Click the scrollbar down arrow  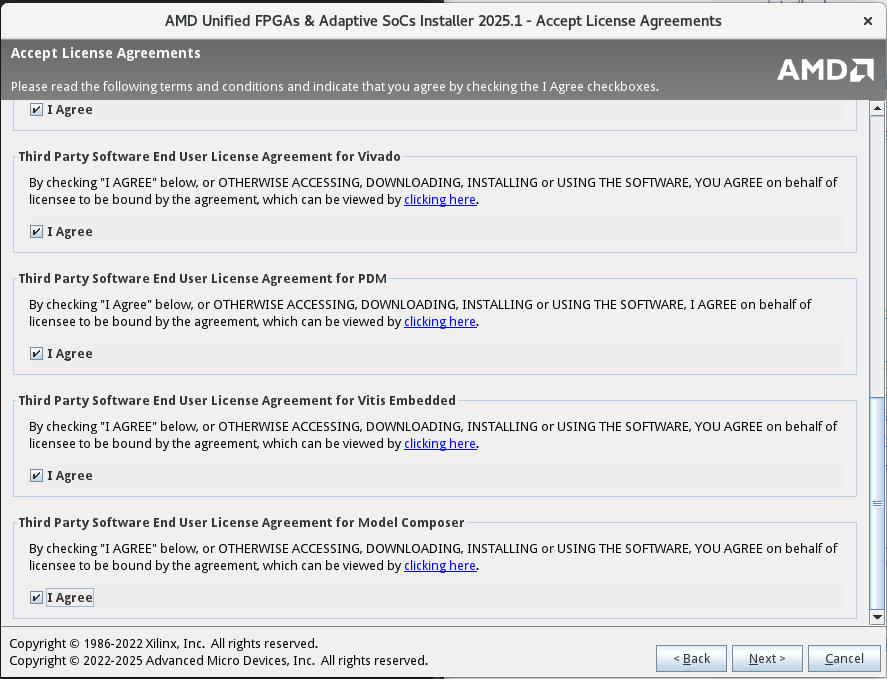tap(877, 618)
